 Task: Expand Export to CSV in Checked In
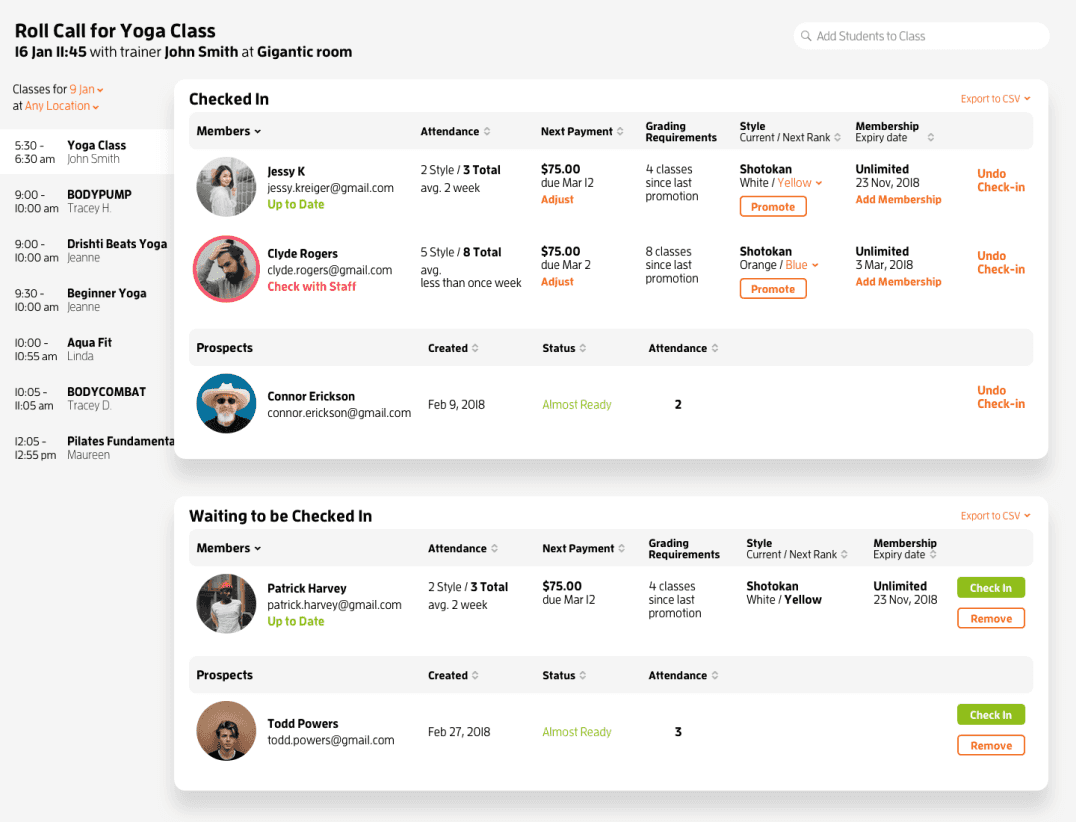click(x=995, y=99)
